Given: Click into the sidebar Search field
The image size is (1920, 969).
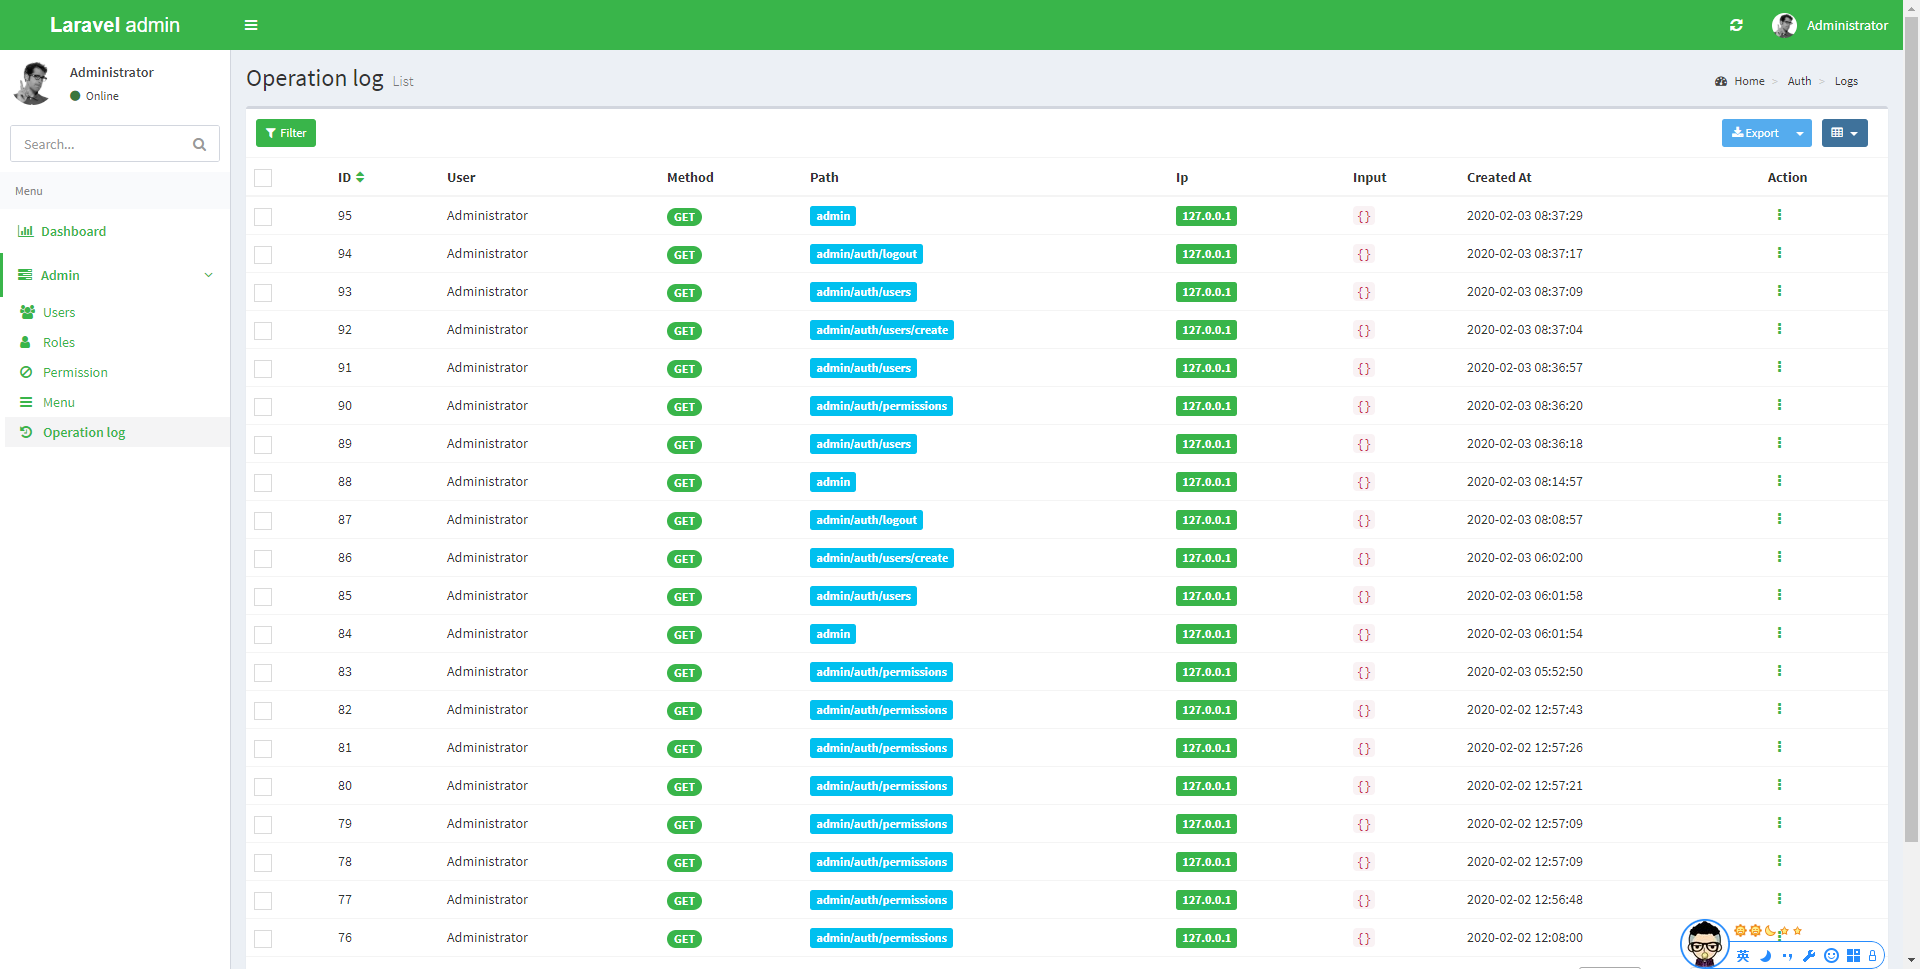Looking at the screenshot, I should click(100, 144).
